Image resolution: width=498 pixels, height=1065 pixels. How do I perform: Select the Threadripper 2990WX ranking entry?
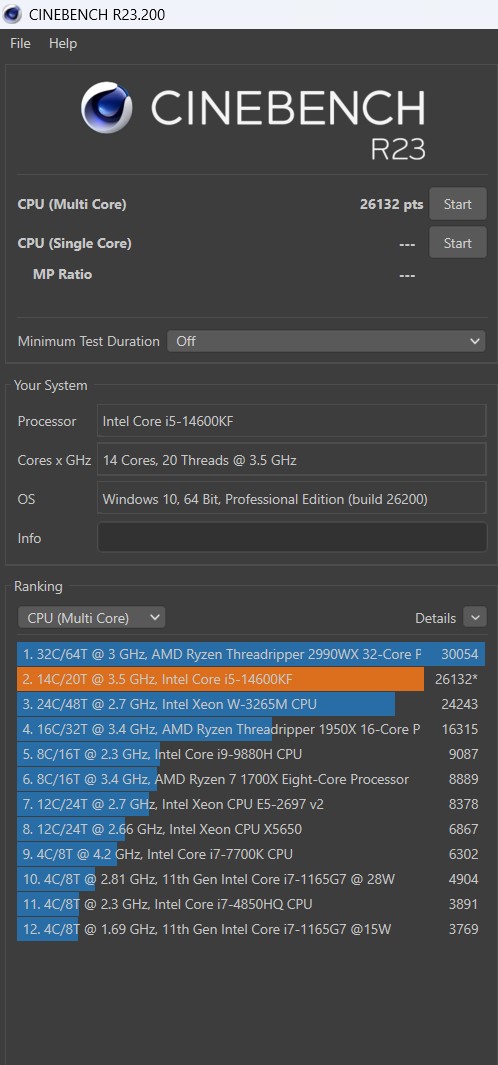(251, 654)
